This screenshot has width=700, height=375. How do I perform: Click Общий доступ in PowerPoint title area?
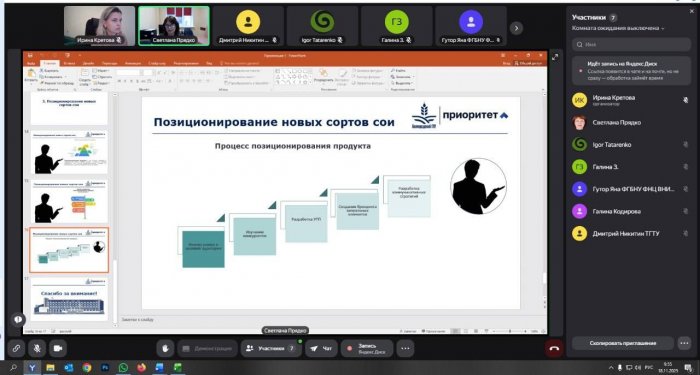coord(530,63)
